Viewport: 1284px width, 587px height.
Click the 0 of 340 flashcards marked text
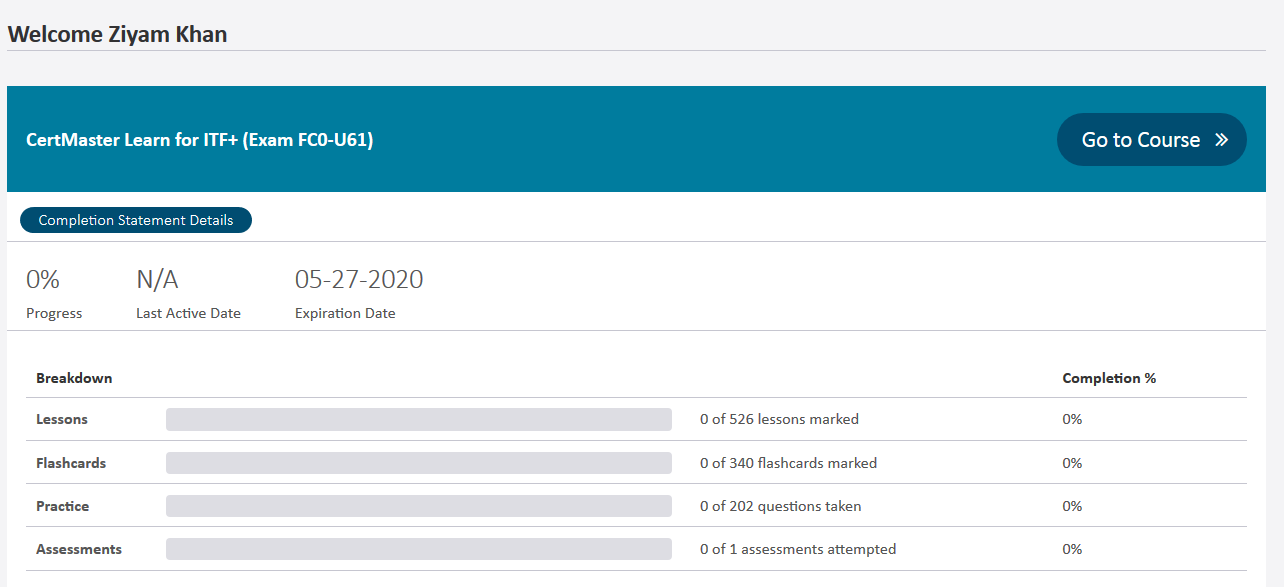point(788,463)
